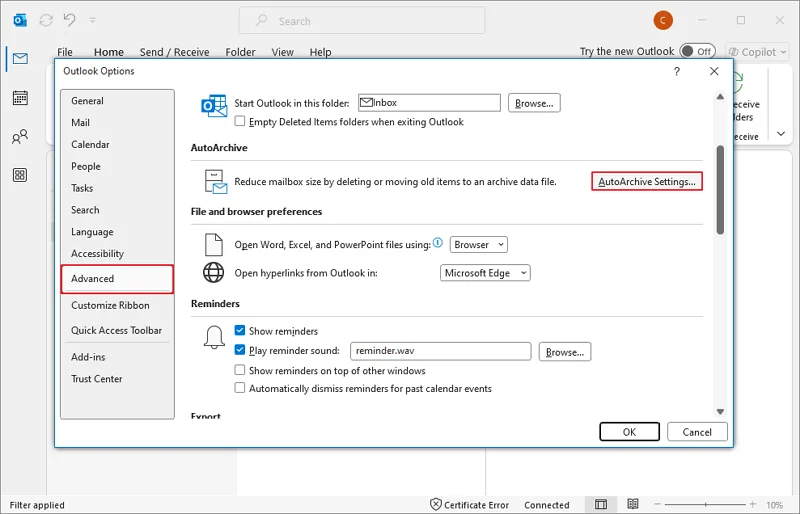Select Quick Access Toolbar category
800x514 pixels.
click(117, 331)
